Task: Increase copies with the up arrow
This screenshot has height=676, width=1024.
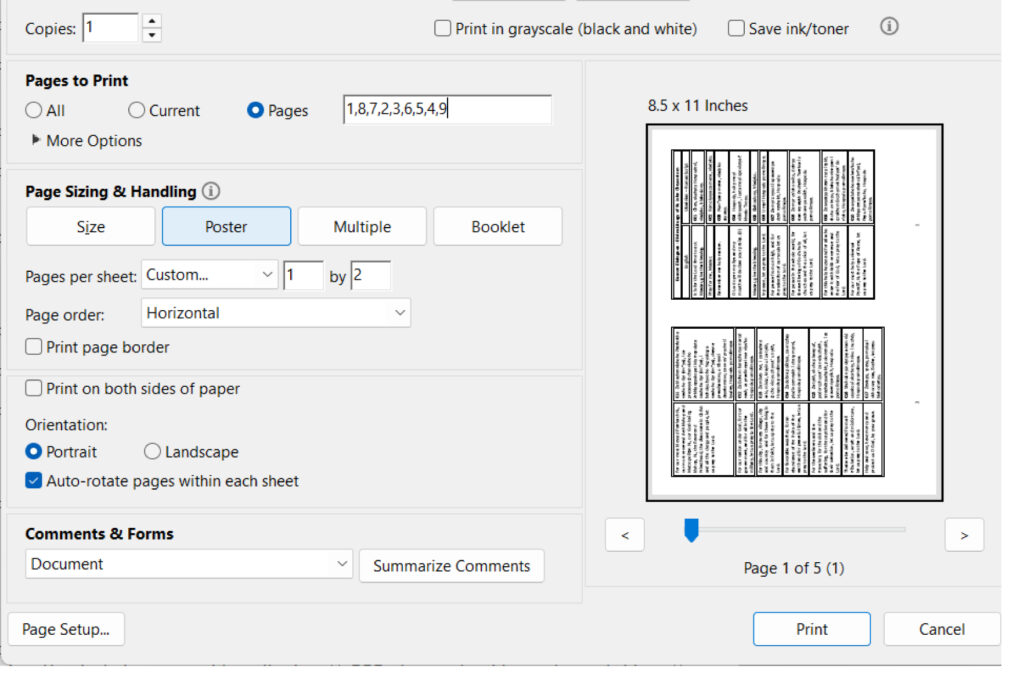Action: 151,20
